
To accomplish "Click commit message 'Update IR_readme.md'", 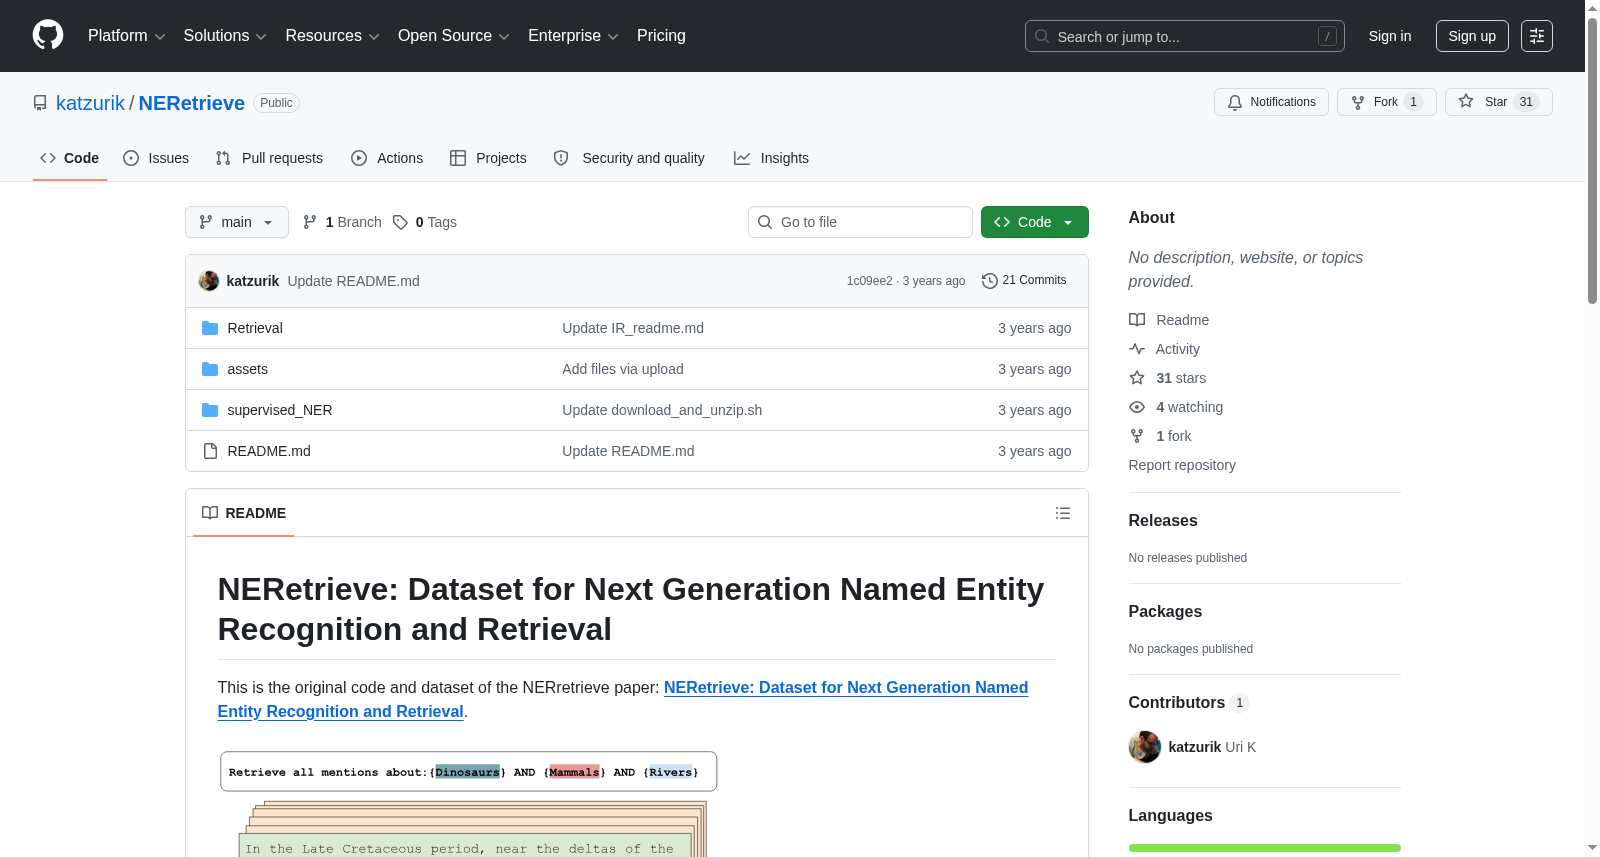I will (633, 328).
